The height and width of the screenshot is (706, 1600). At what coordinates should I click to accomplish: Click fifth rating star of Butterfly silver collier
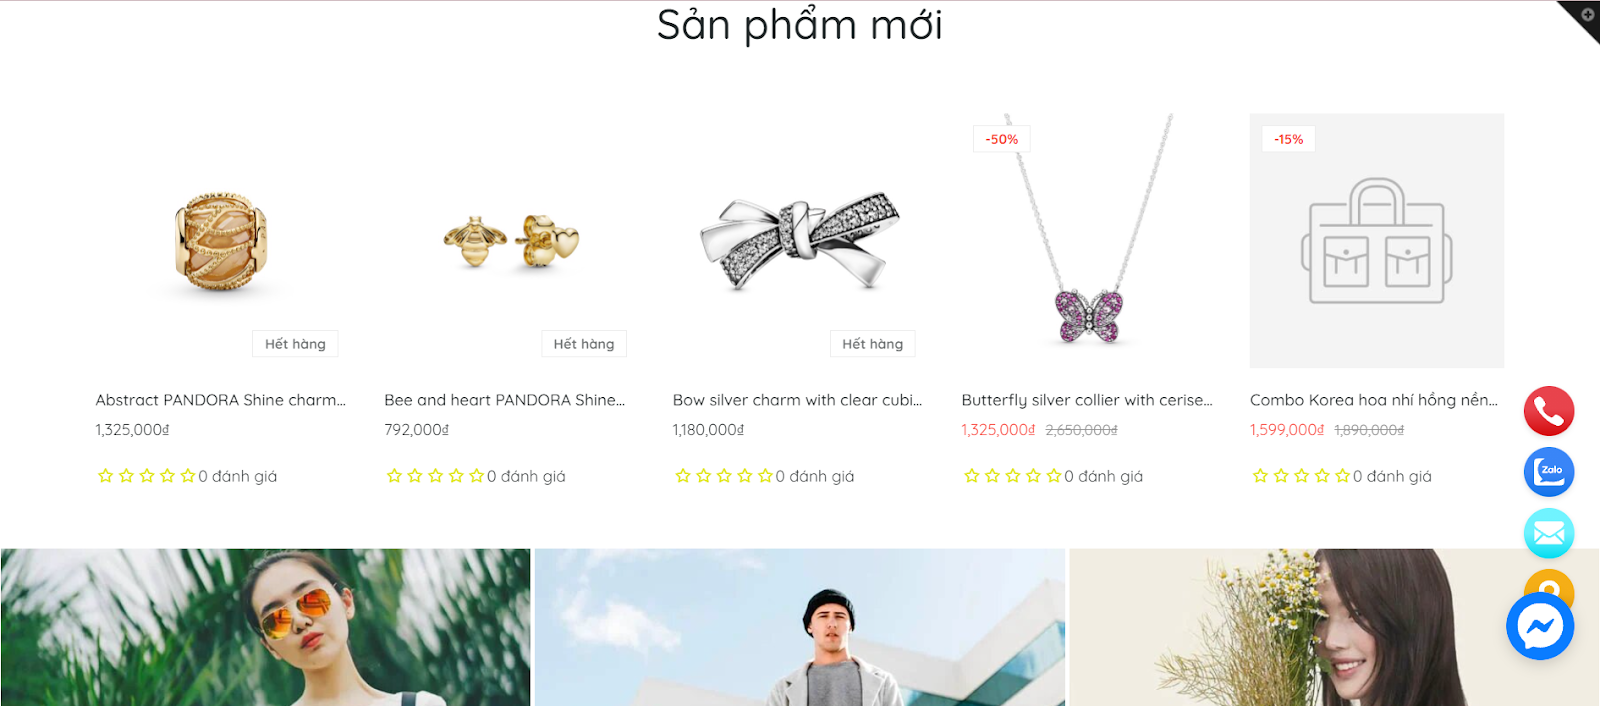tap(1053, 476)
